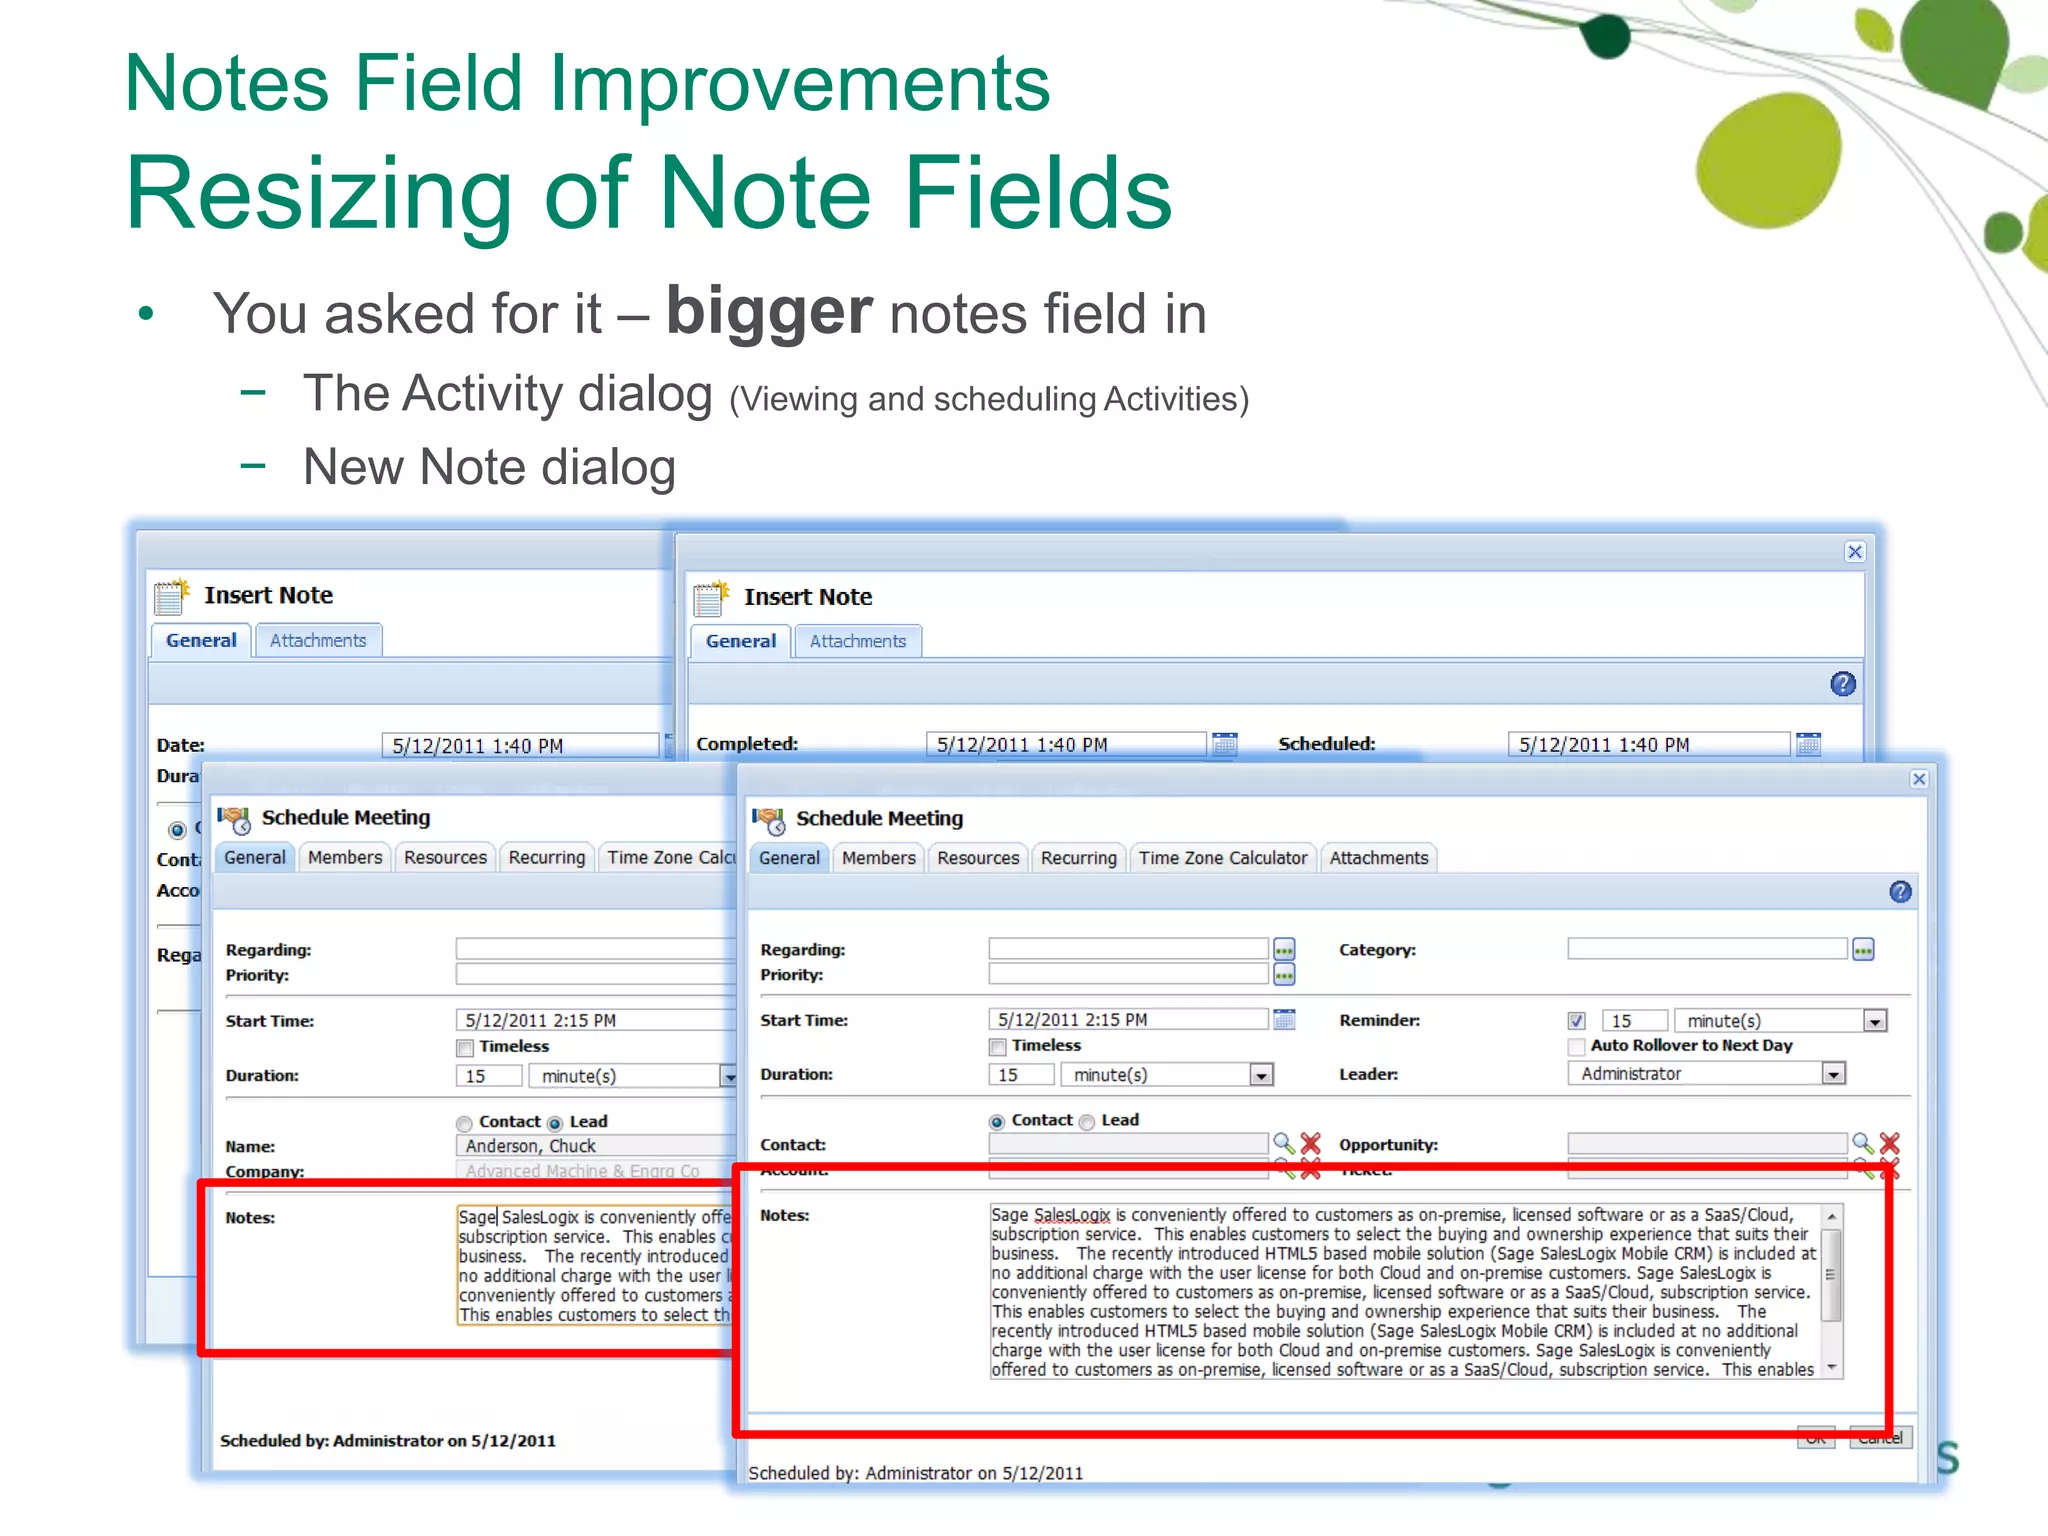Screen dimensions: 2048x1536
Task: Open Attachments tab in left Insert Note
Action: point(318,641)
